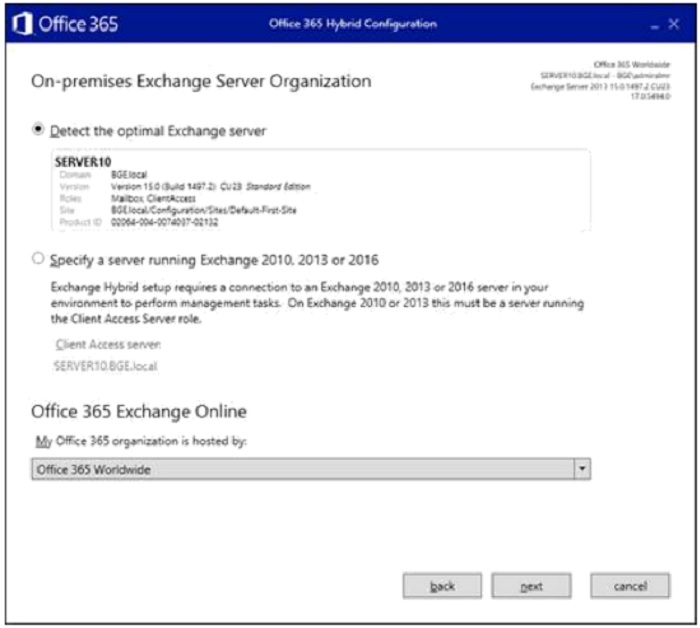Click the Office 365 Hybrid Configuration title
The image size is (700, 628).
point(353,24)
